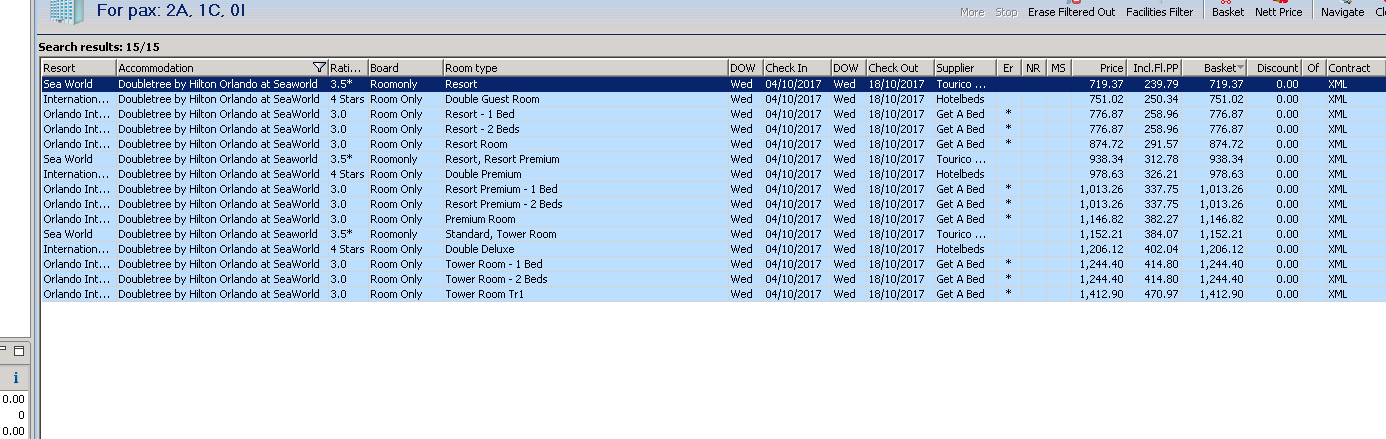Viewport: 1386px width, 439px height.
Task: Select the 'Double Premium' row
Action: [713, 174]
